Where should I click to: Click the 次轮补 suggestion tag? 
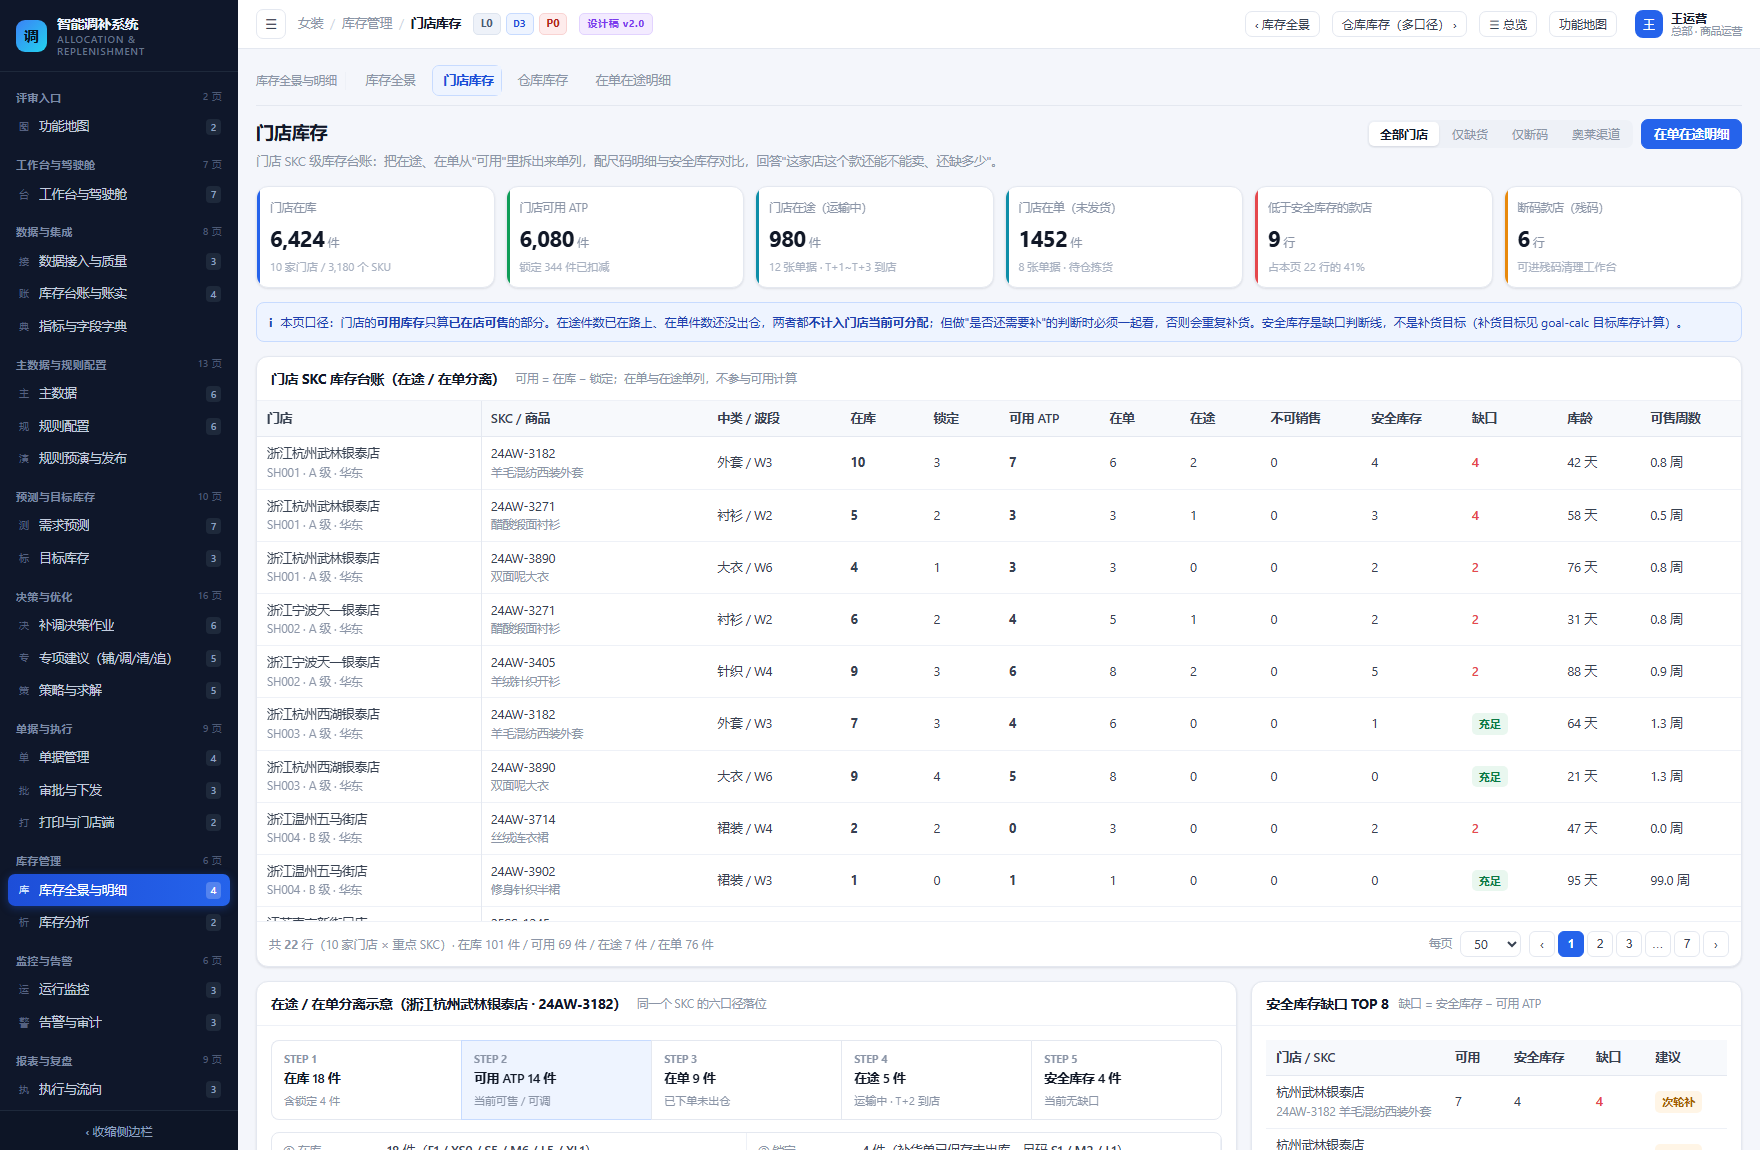(x=1678, y=1102)
